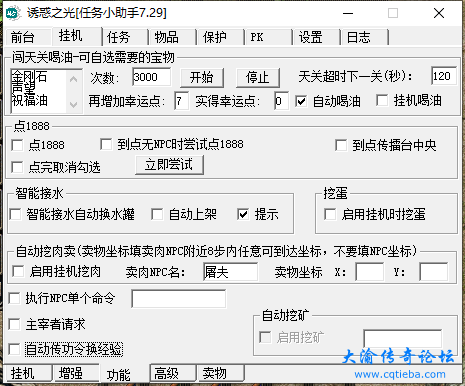
Task: Check the 启用挂机挖肉 checkbox
Action: [x=18, y=271]
